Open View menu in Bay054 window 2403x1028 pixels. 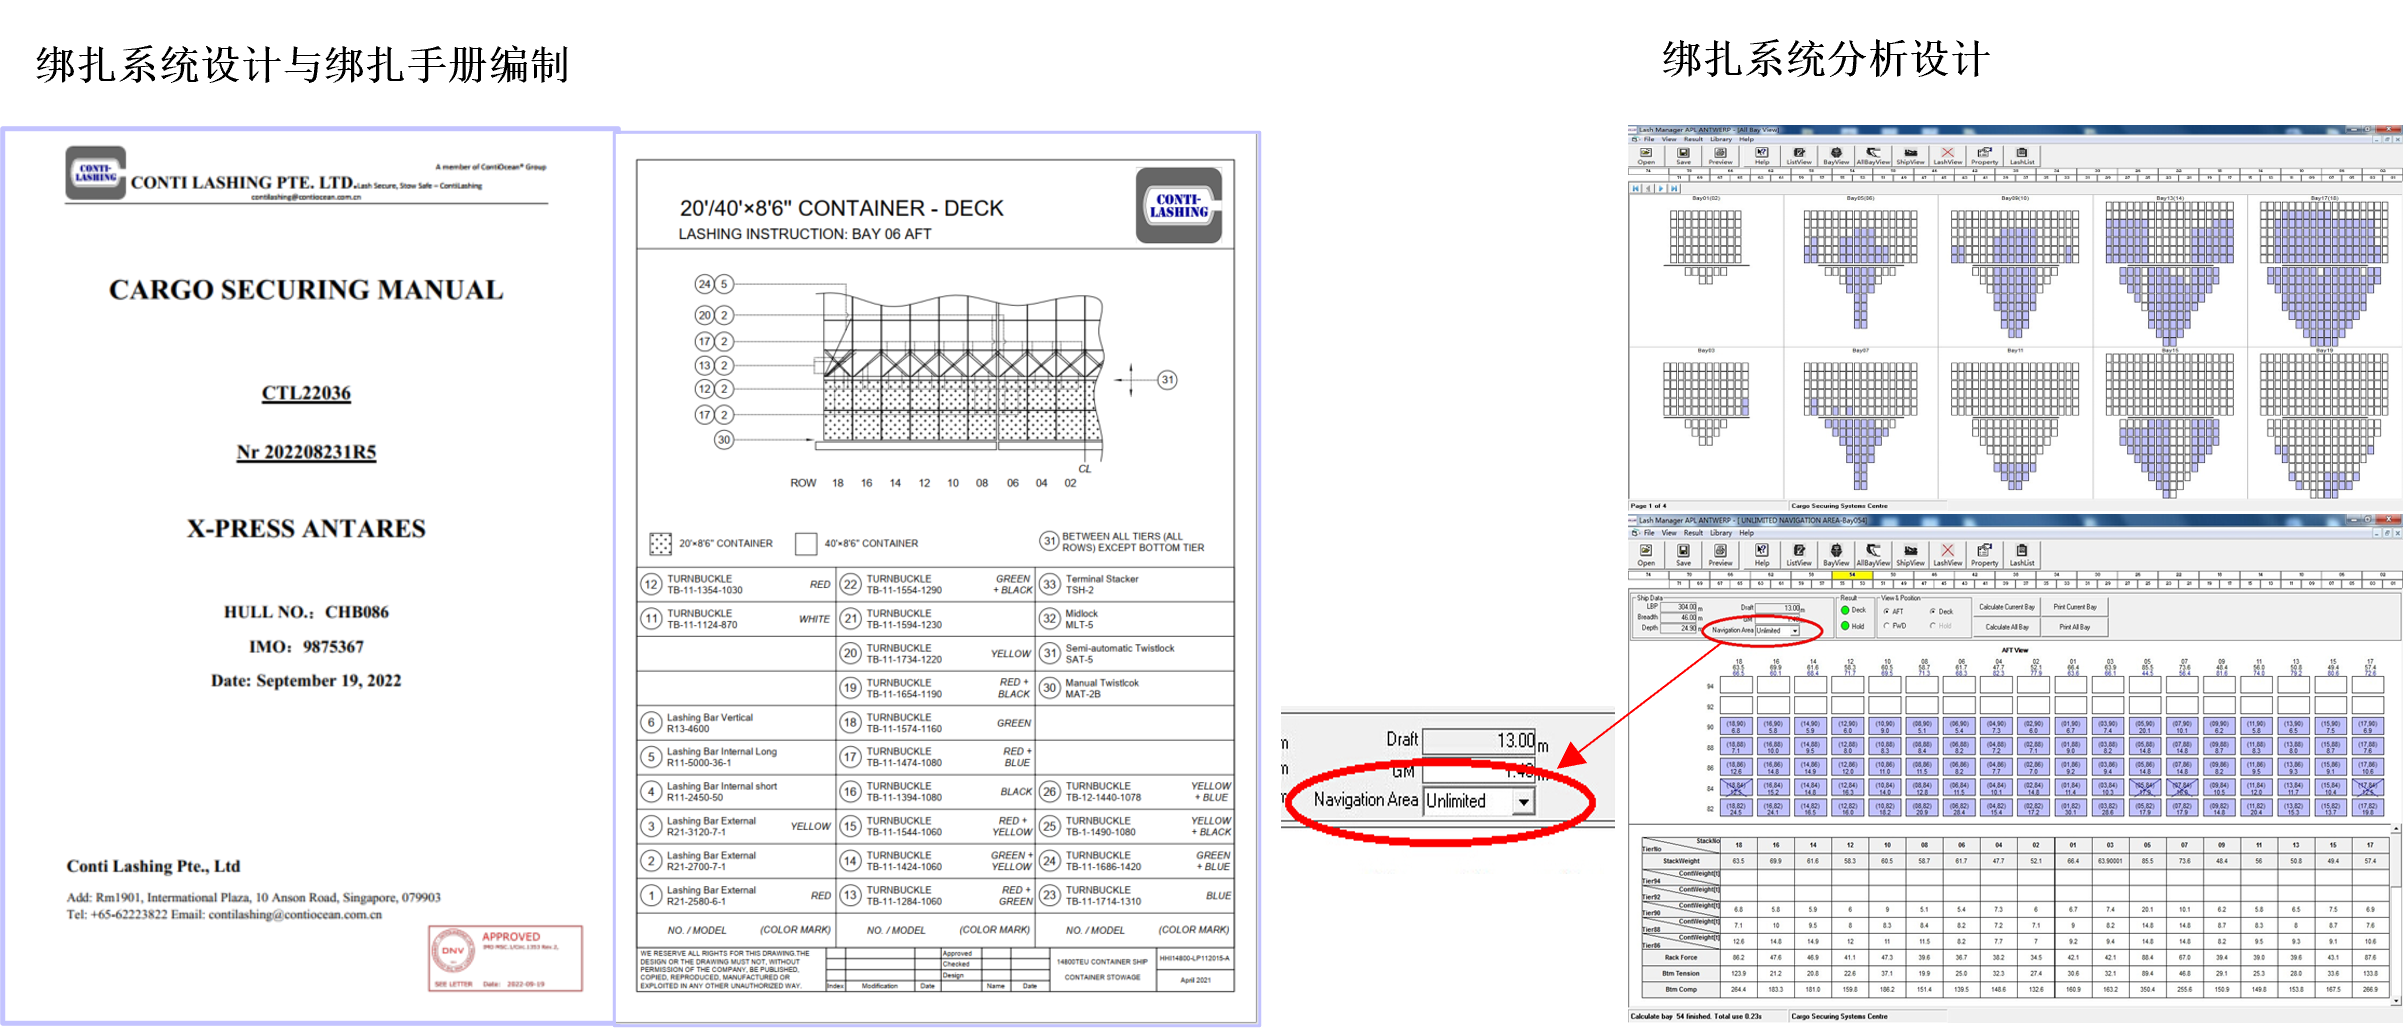click(x=1669, y=533)
